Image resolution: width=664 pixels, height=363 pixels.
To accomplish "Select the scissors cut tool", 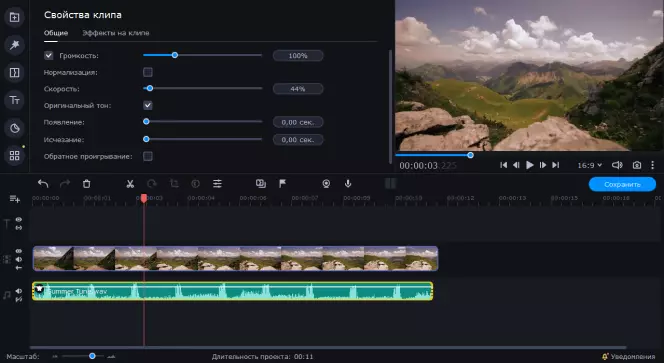I will click(x=130, y=184).
